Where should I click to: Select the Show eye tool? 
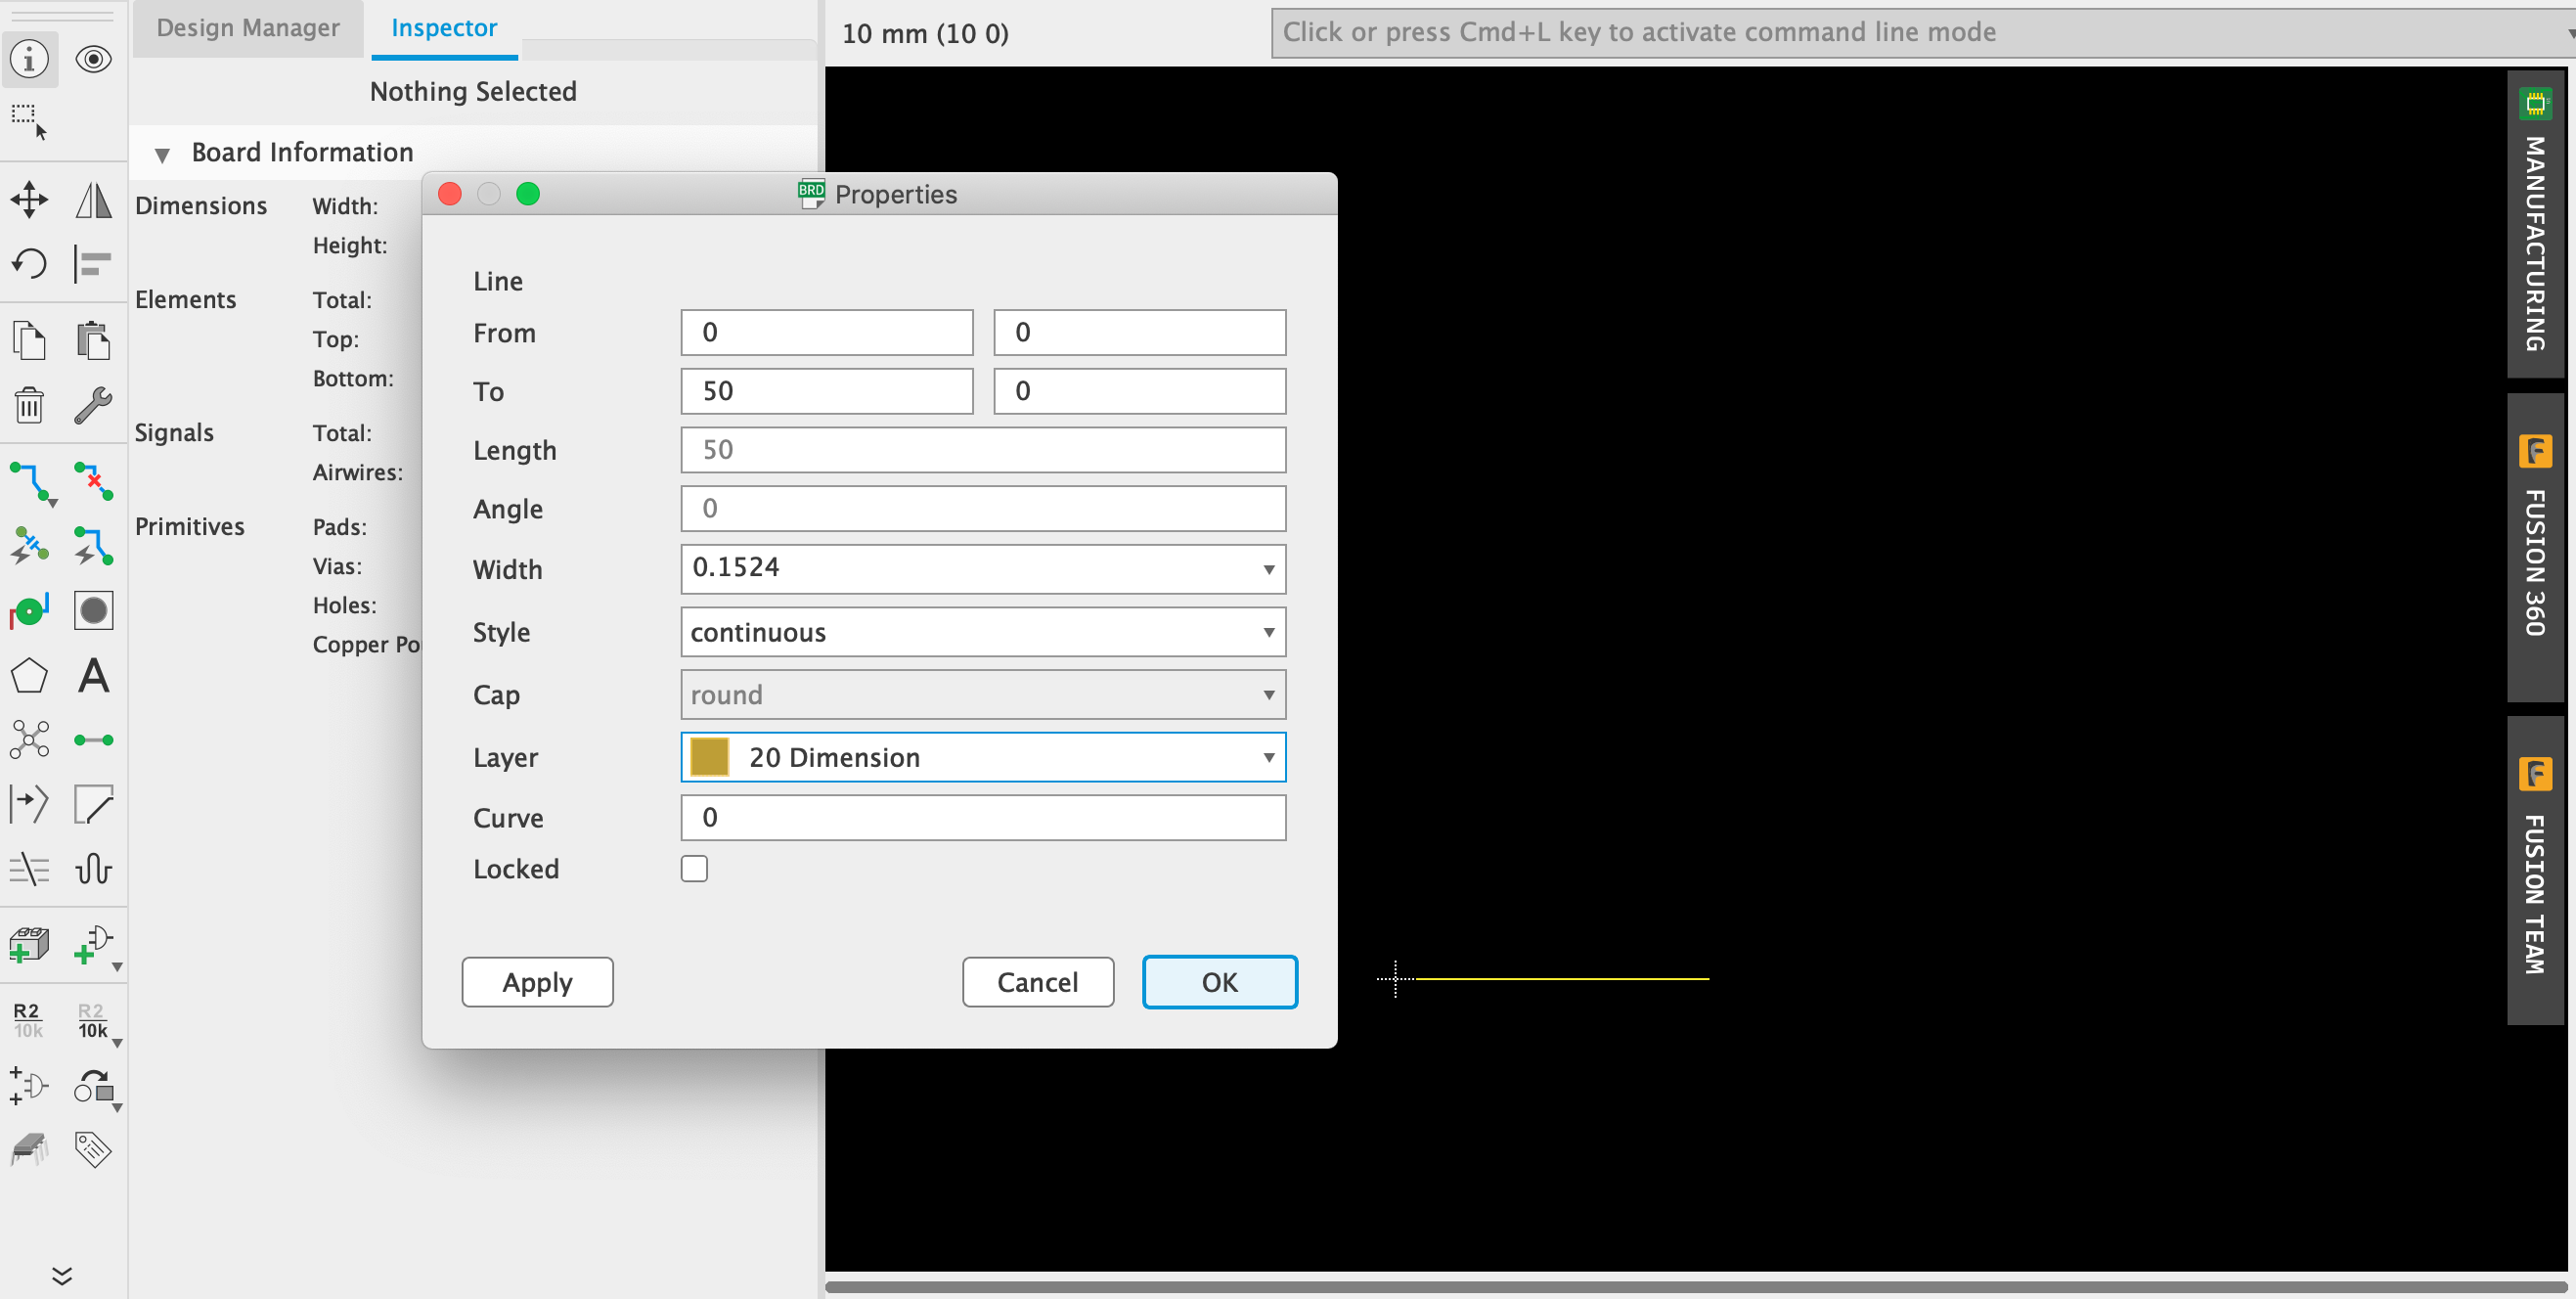93,59
